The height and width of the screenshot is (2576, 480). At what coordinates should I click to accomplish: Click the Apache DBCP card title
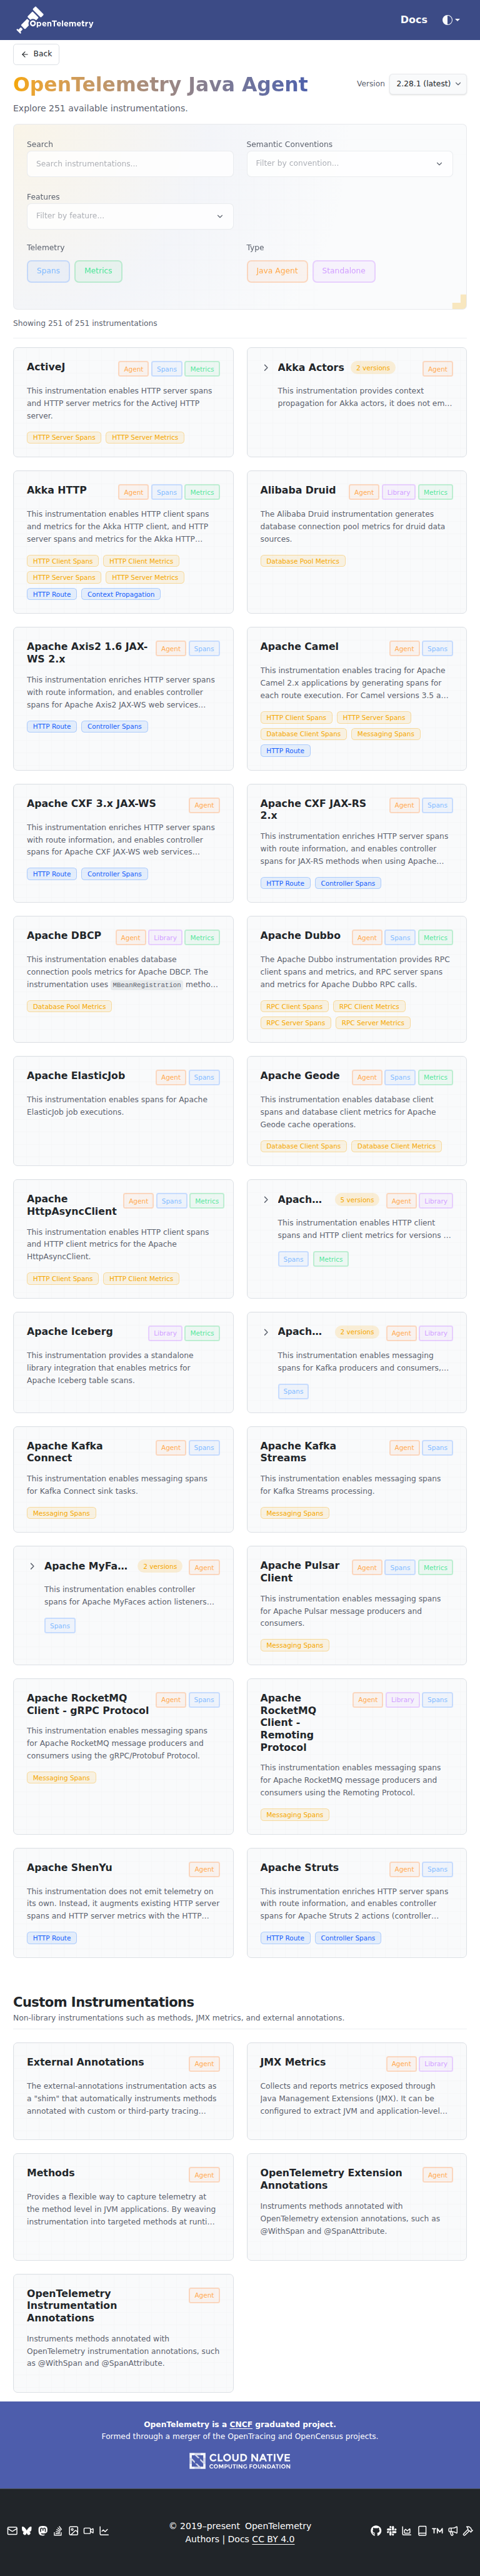click(64, 936)
